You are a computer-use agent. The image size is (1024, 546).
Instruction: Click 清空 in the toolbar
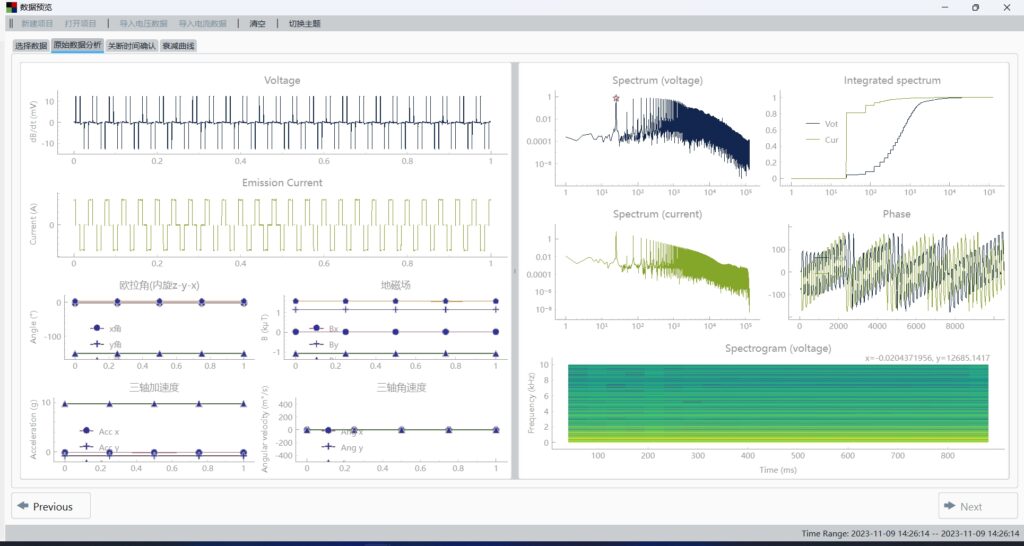tap(258, 23)
